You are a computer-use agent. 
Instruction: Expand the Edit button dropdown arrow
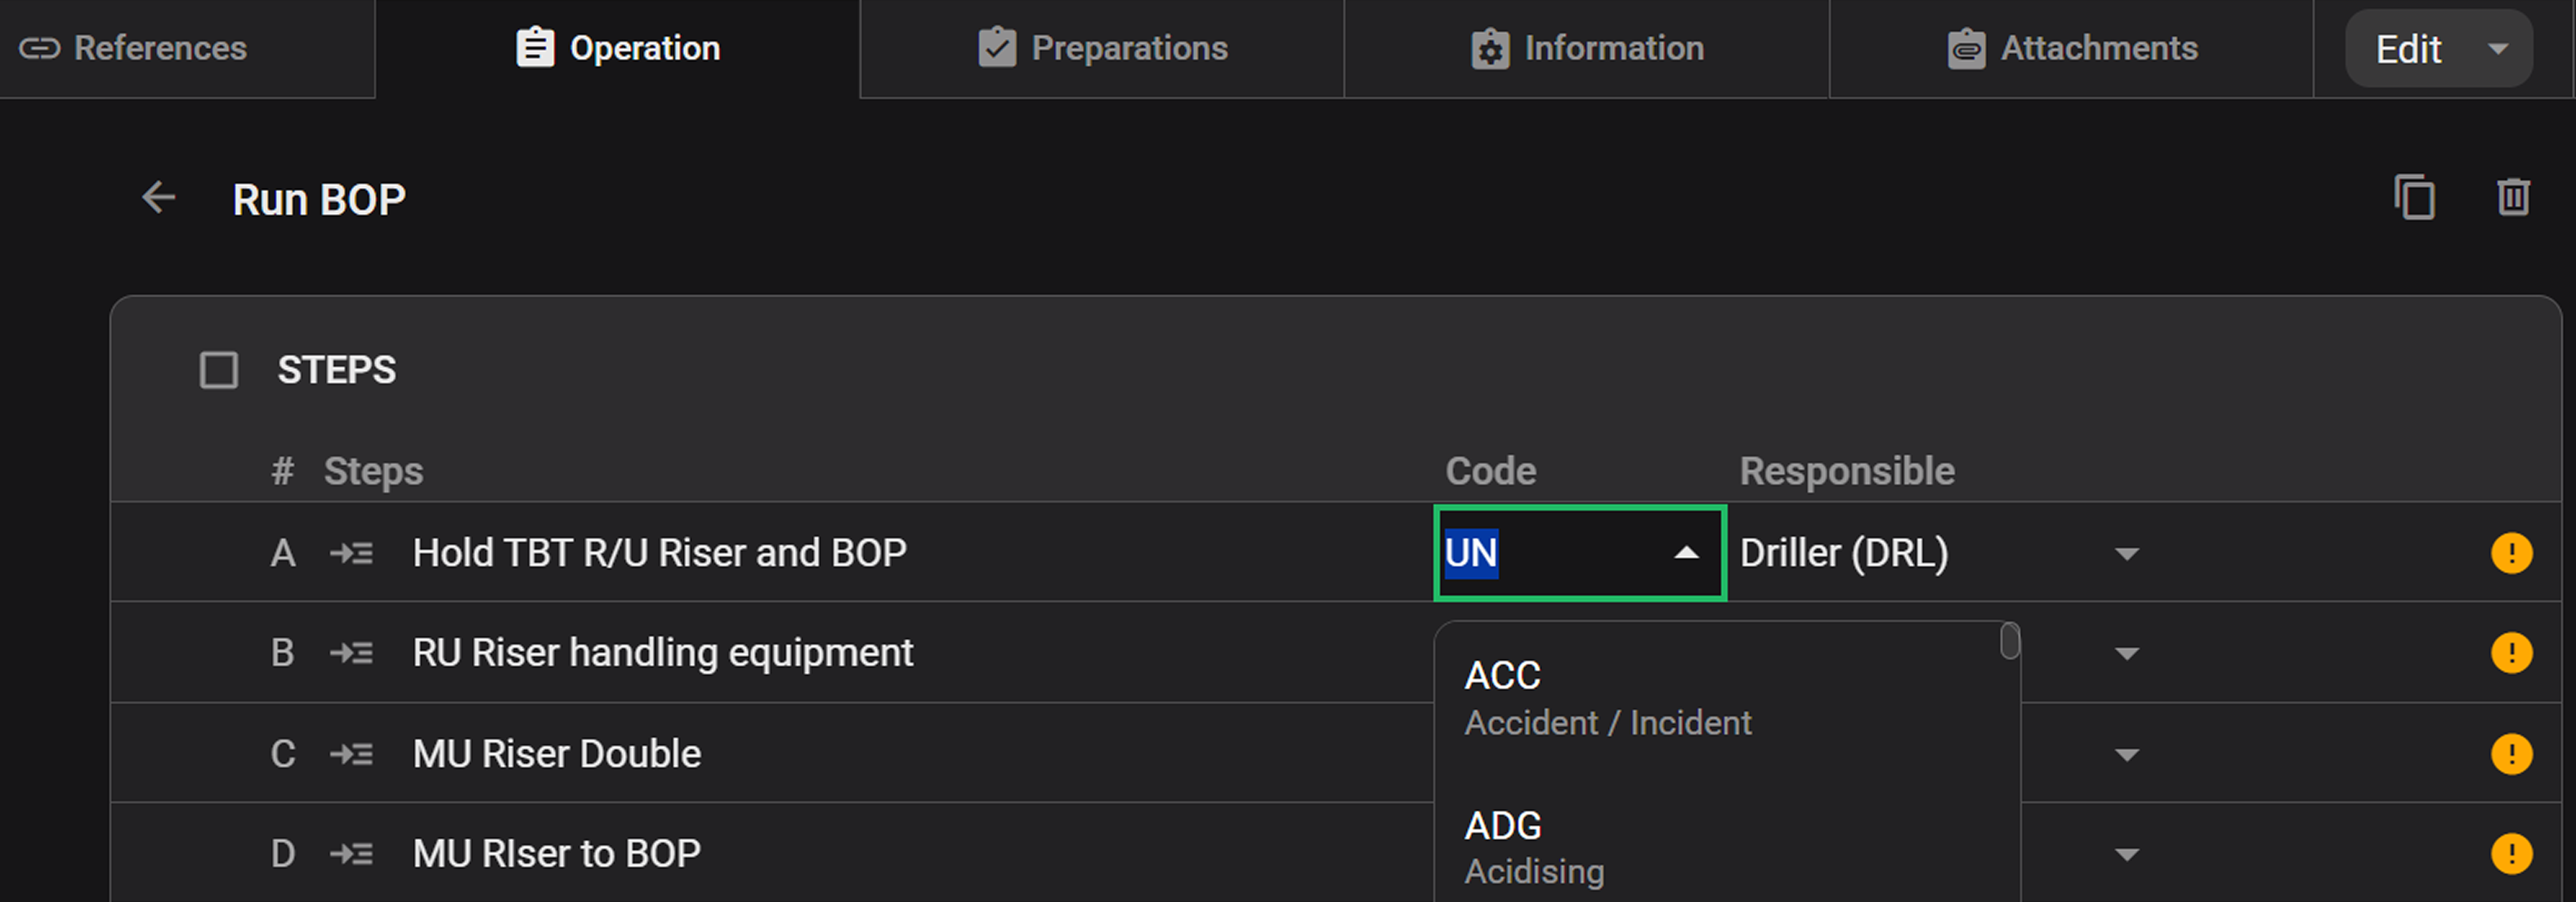[x=2498, y=47]
